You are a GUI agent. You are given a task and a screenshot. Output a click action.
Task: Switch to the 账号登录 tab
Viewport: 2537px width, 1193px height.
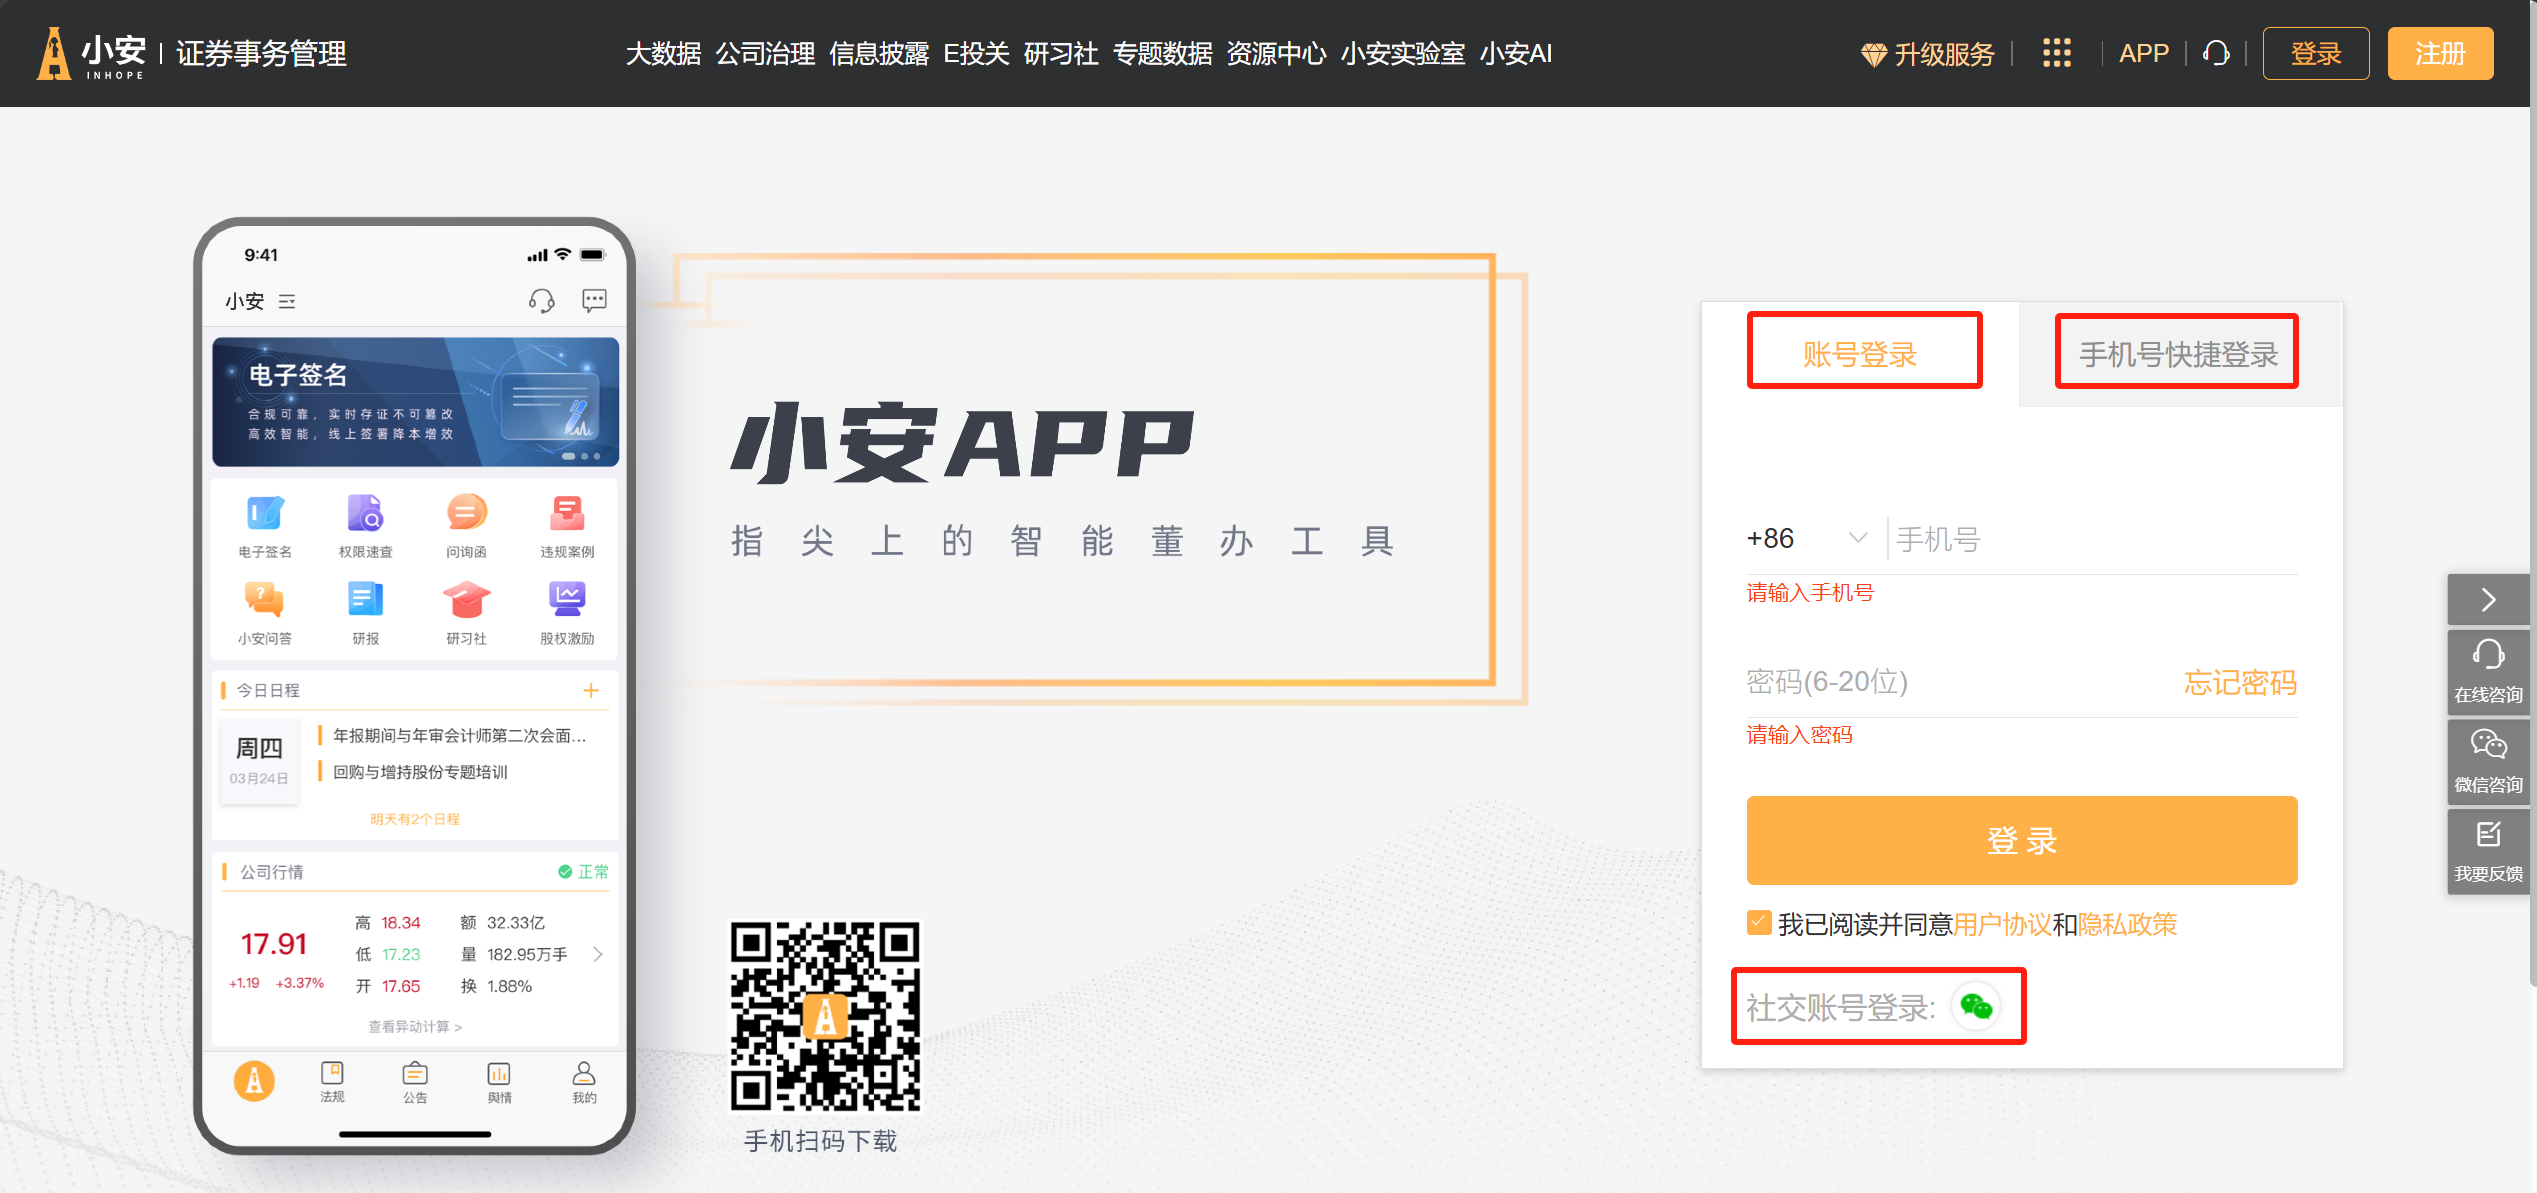pyautogui.click(x=1860, y=354)
